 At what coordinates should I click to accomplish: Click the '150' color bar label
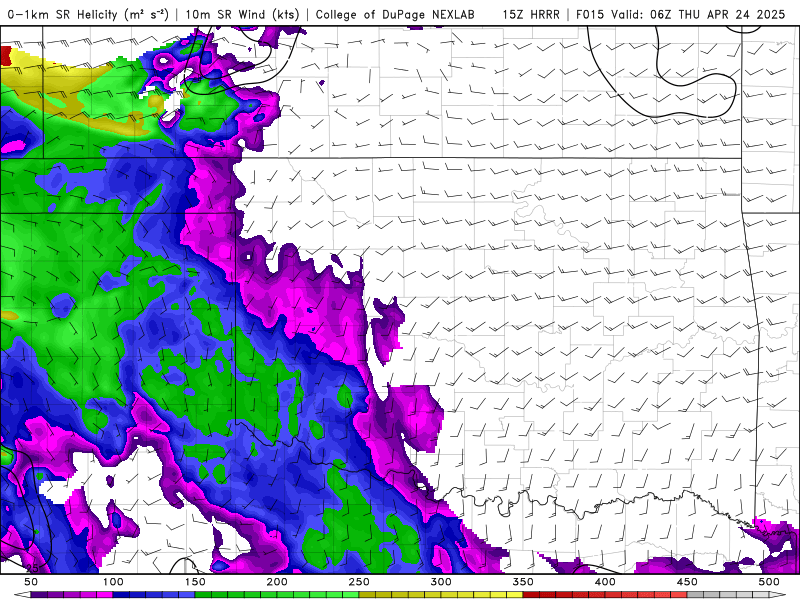pos(195,582)
